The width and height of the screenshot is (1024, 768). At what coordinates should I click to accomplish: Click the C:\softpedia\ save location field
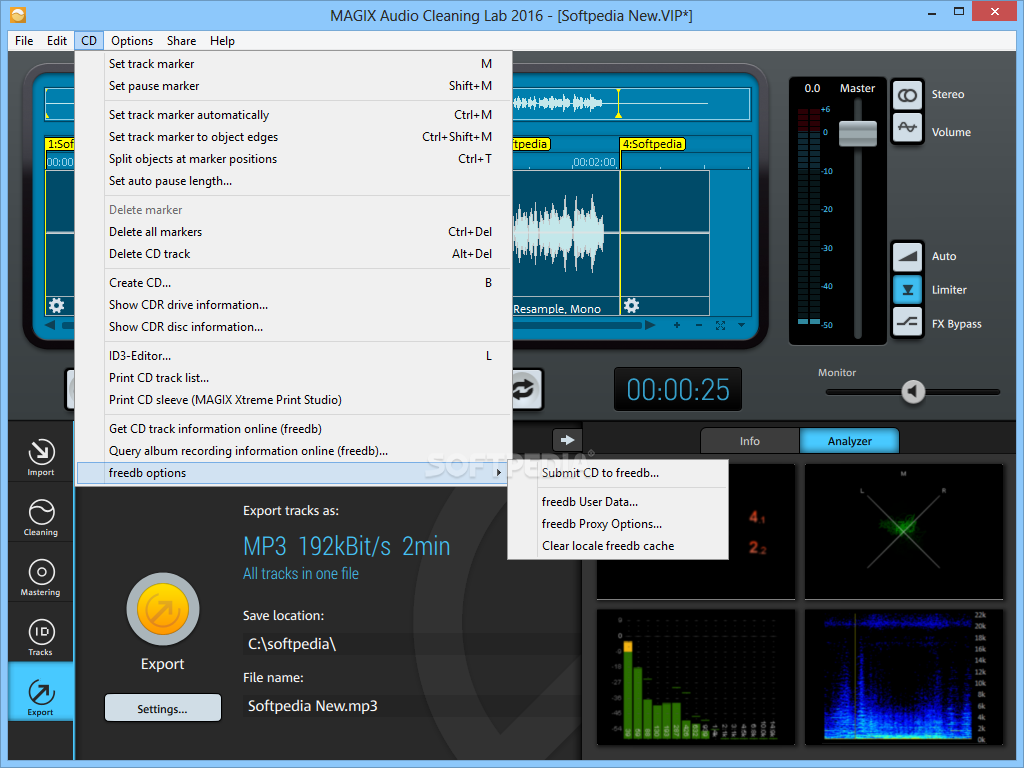coord(411,644)
